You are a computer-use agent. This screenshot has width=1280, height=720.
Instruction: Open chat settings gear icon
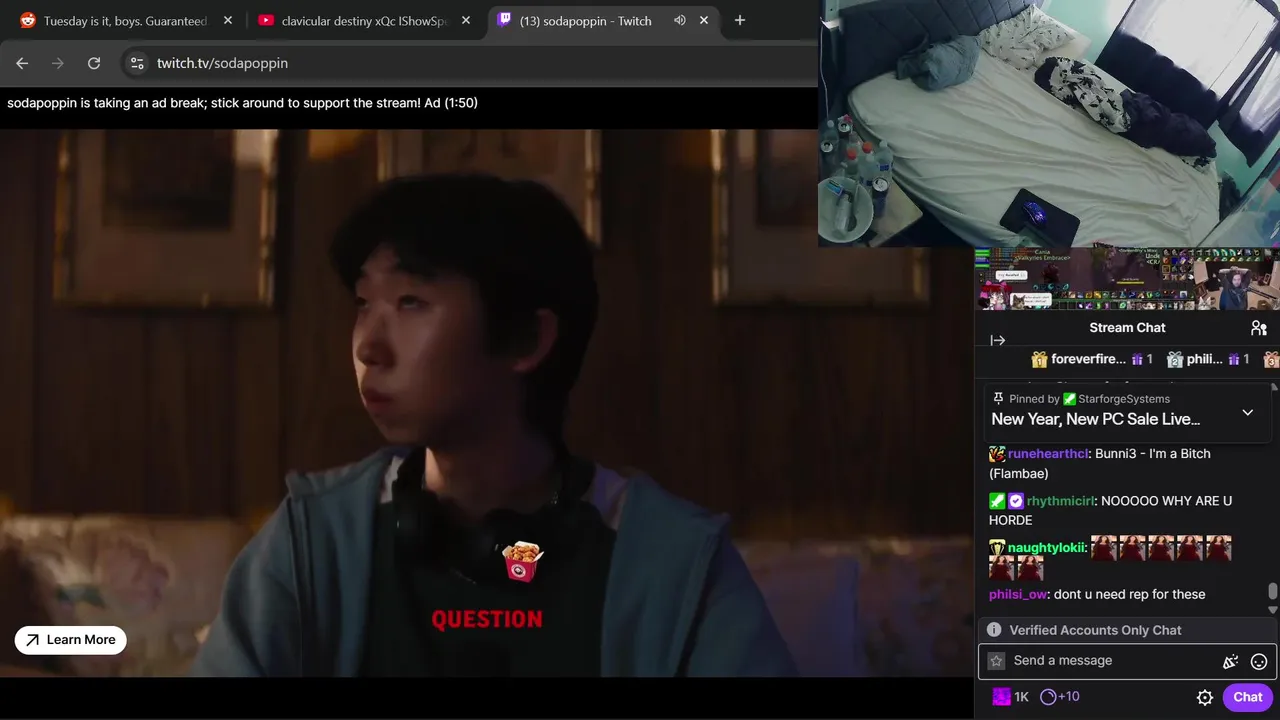click(x=1205, y=698)
